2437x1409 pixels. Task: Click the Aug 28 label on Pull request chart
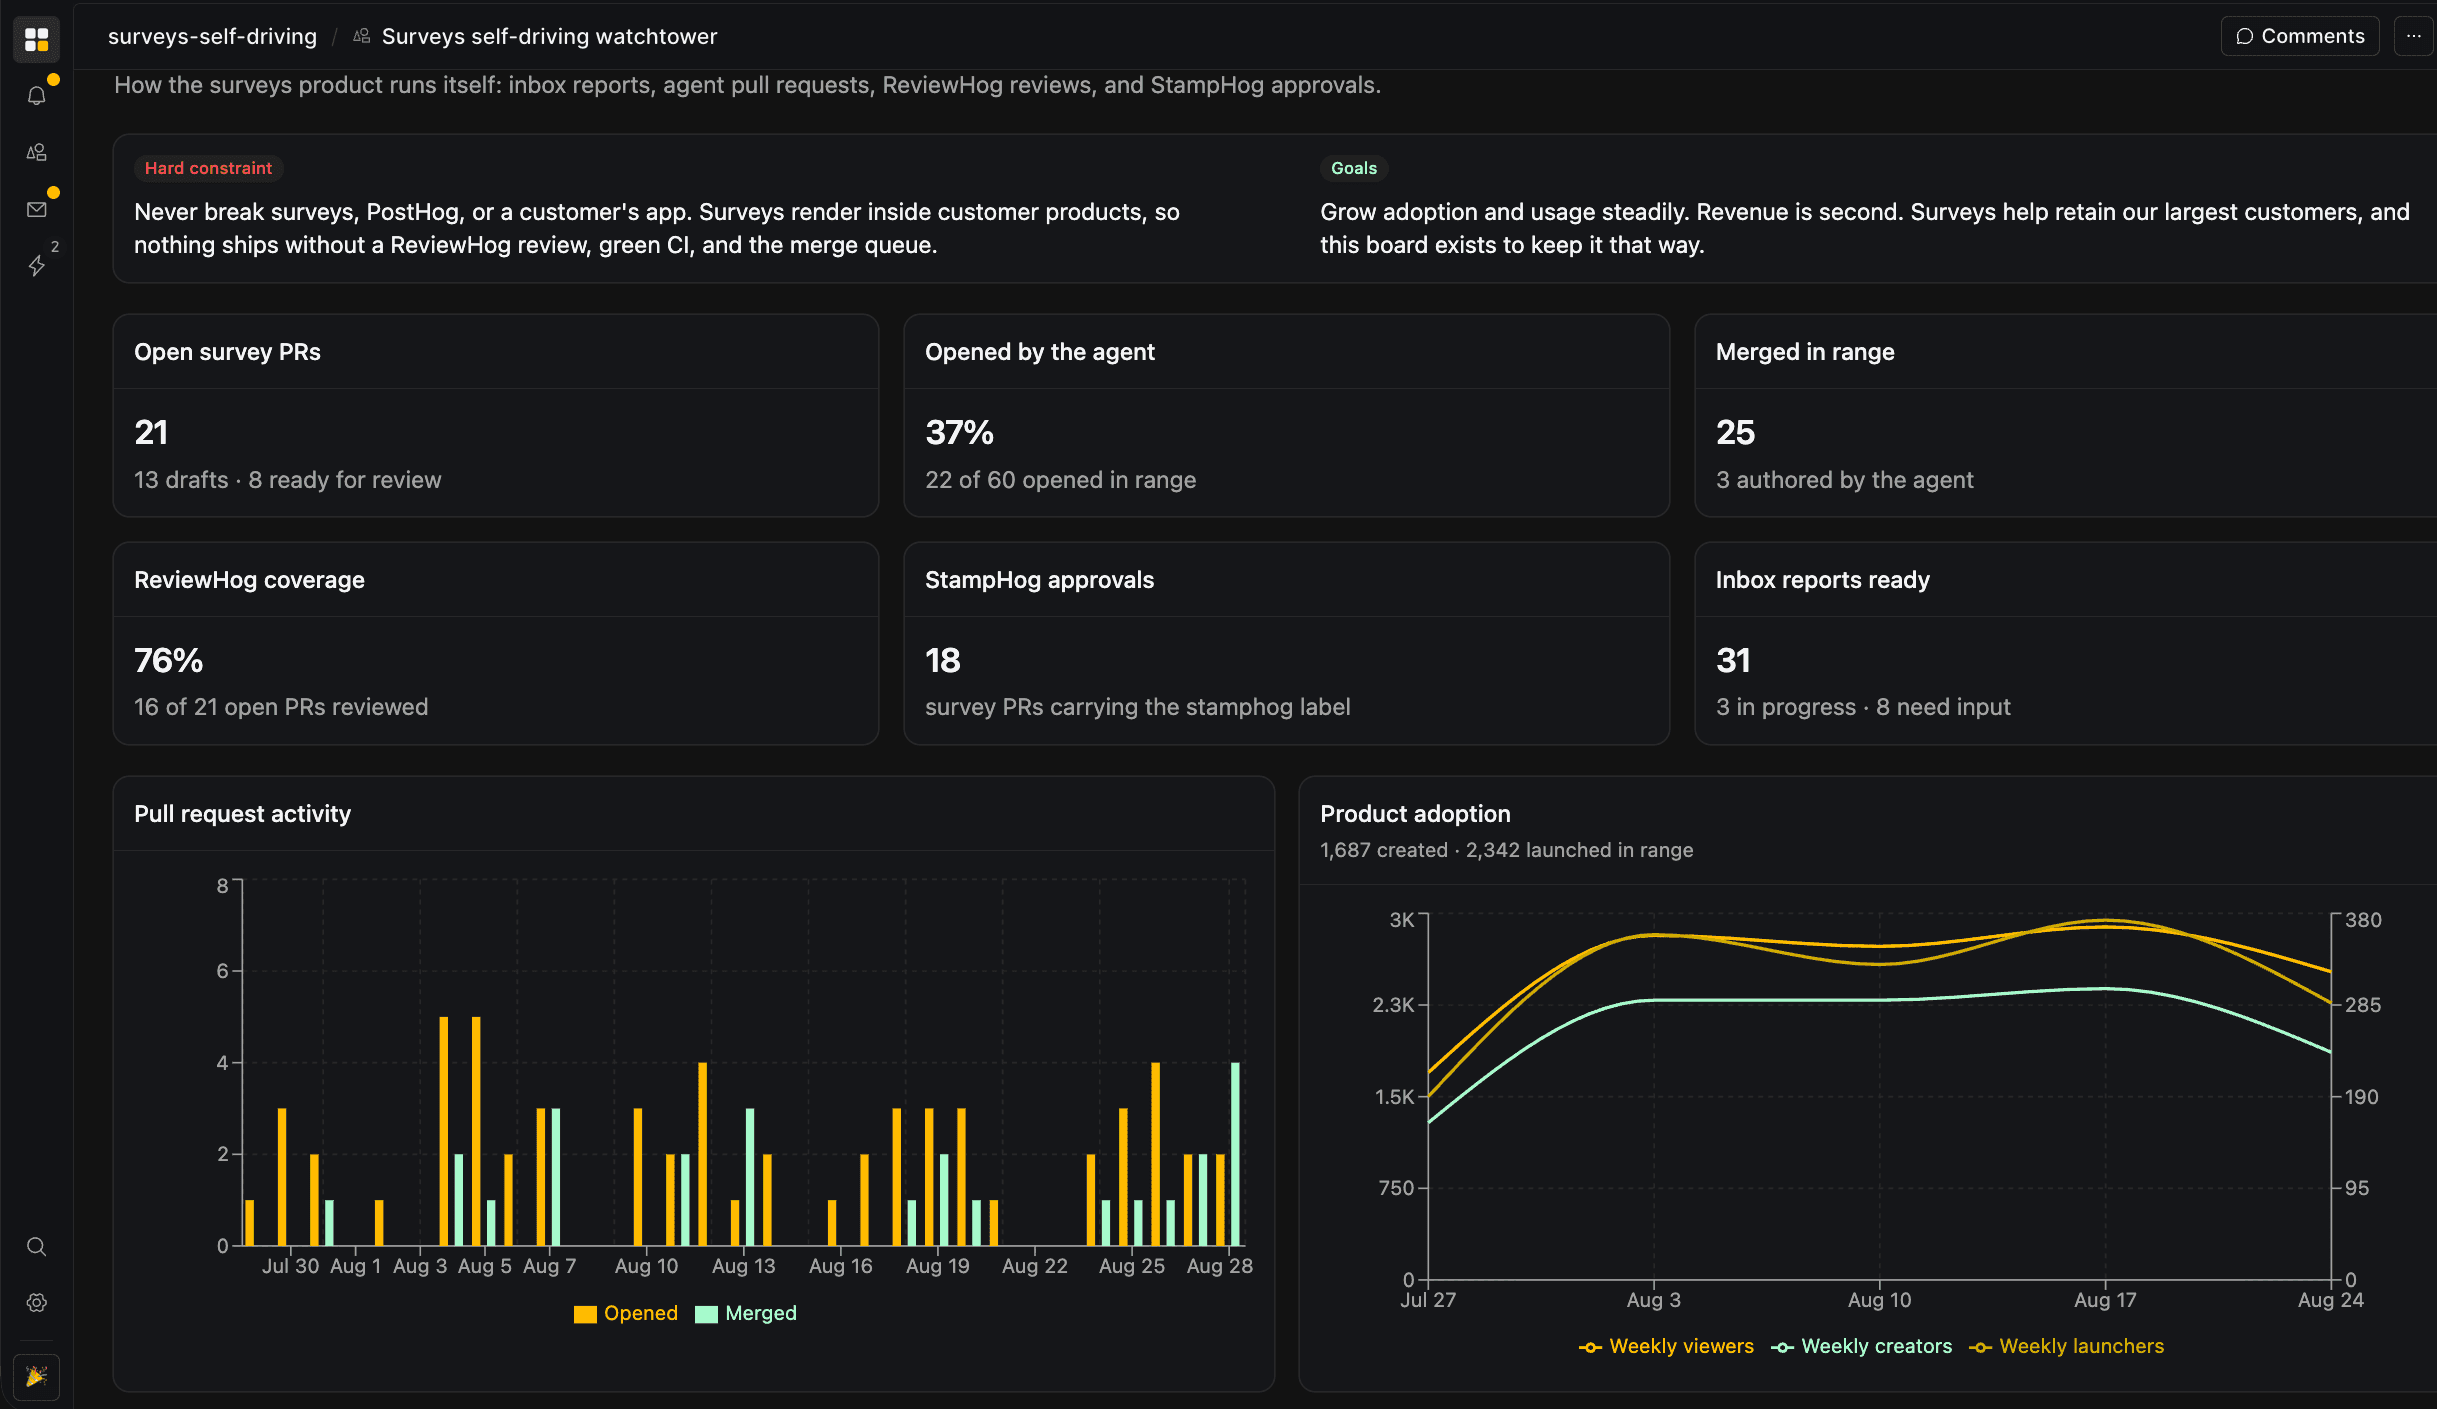[1219, 1266]
